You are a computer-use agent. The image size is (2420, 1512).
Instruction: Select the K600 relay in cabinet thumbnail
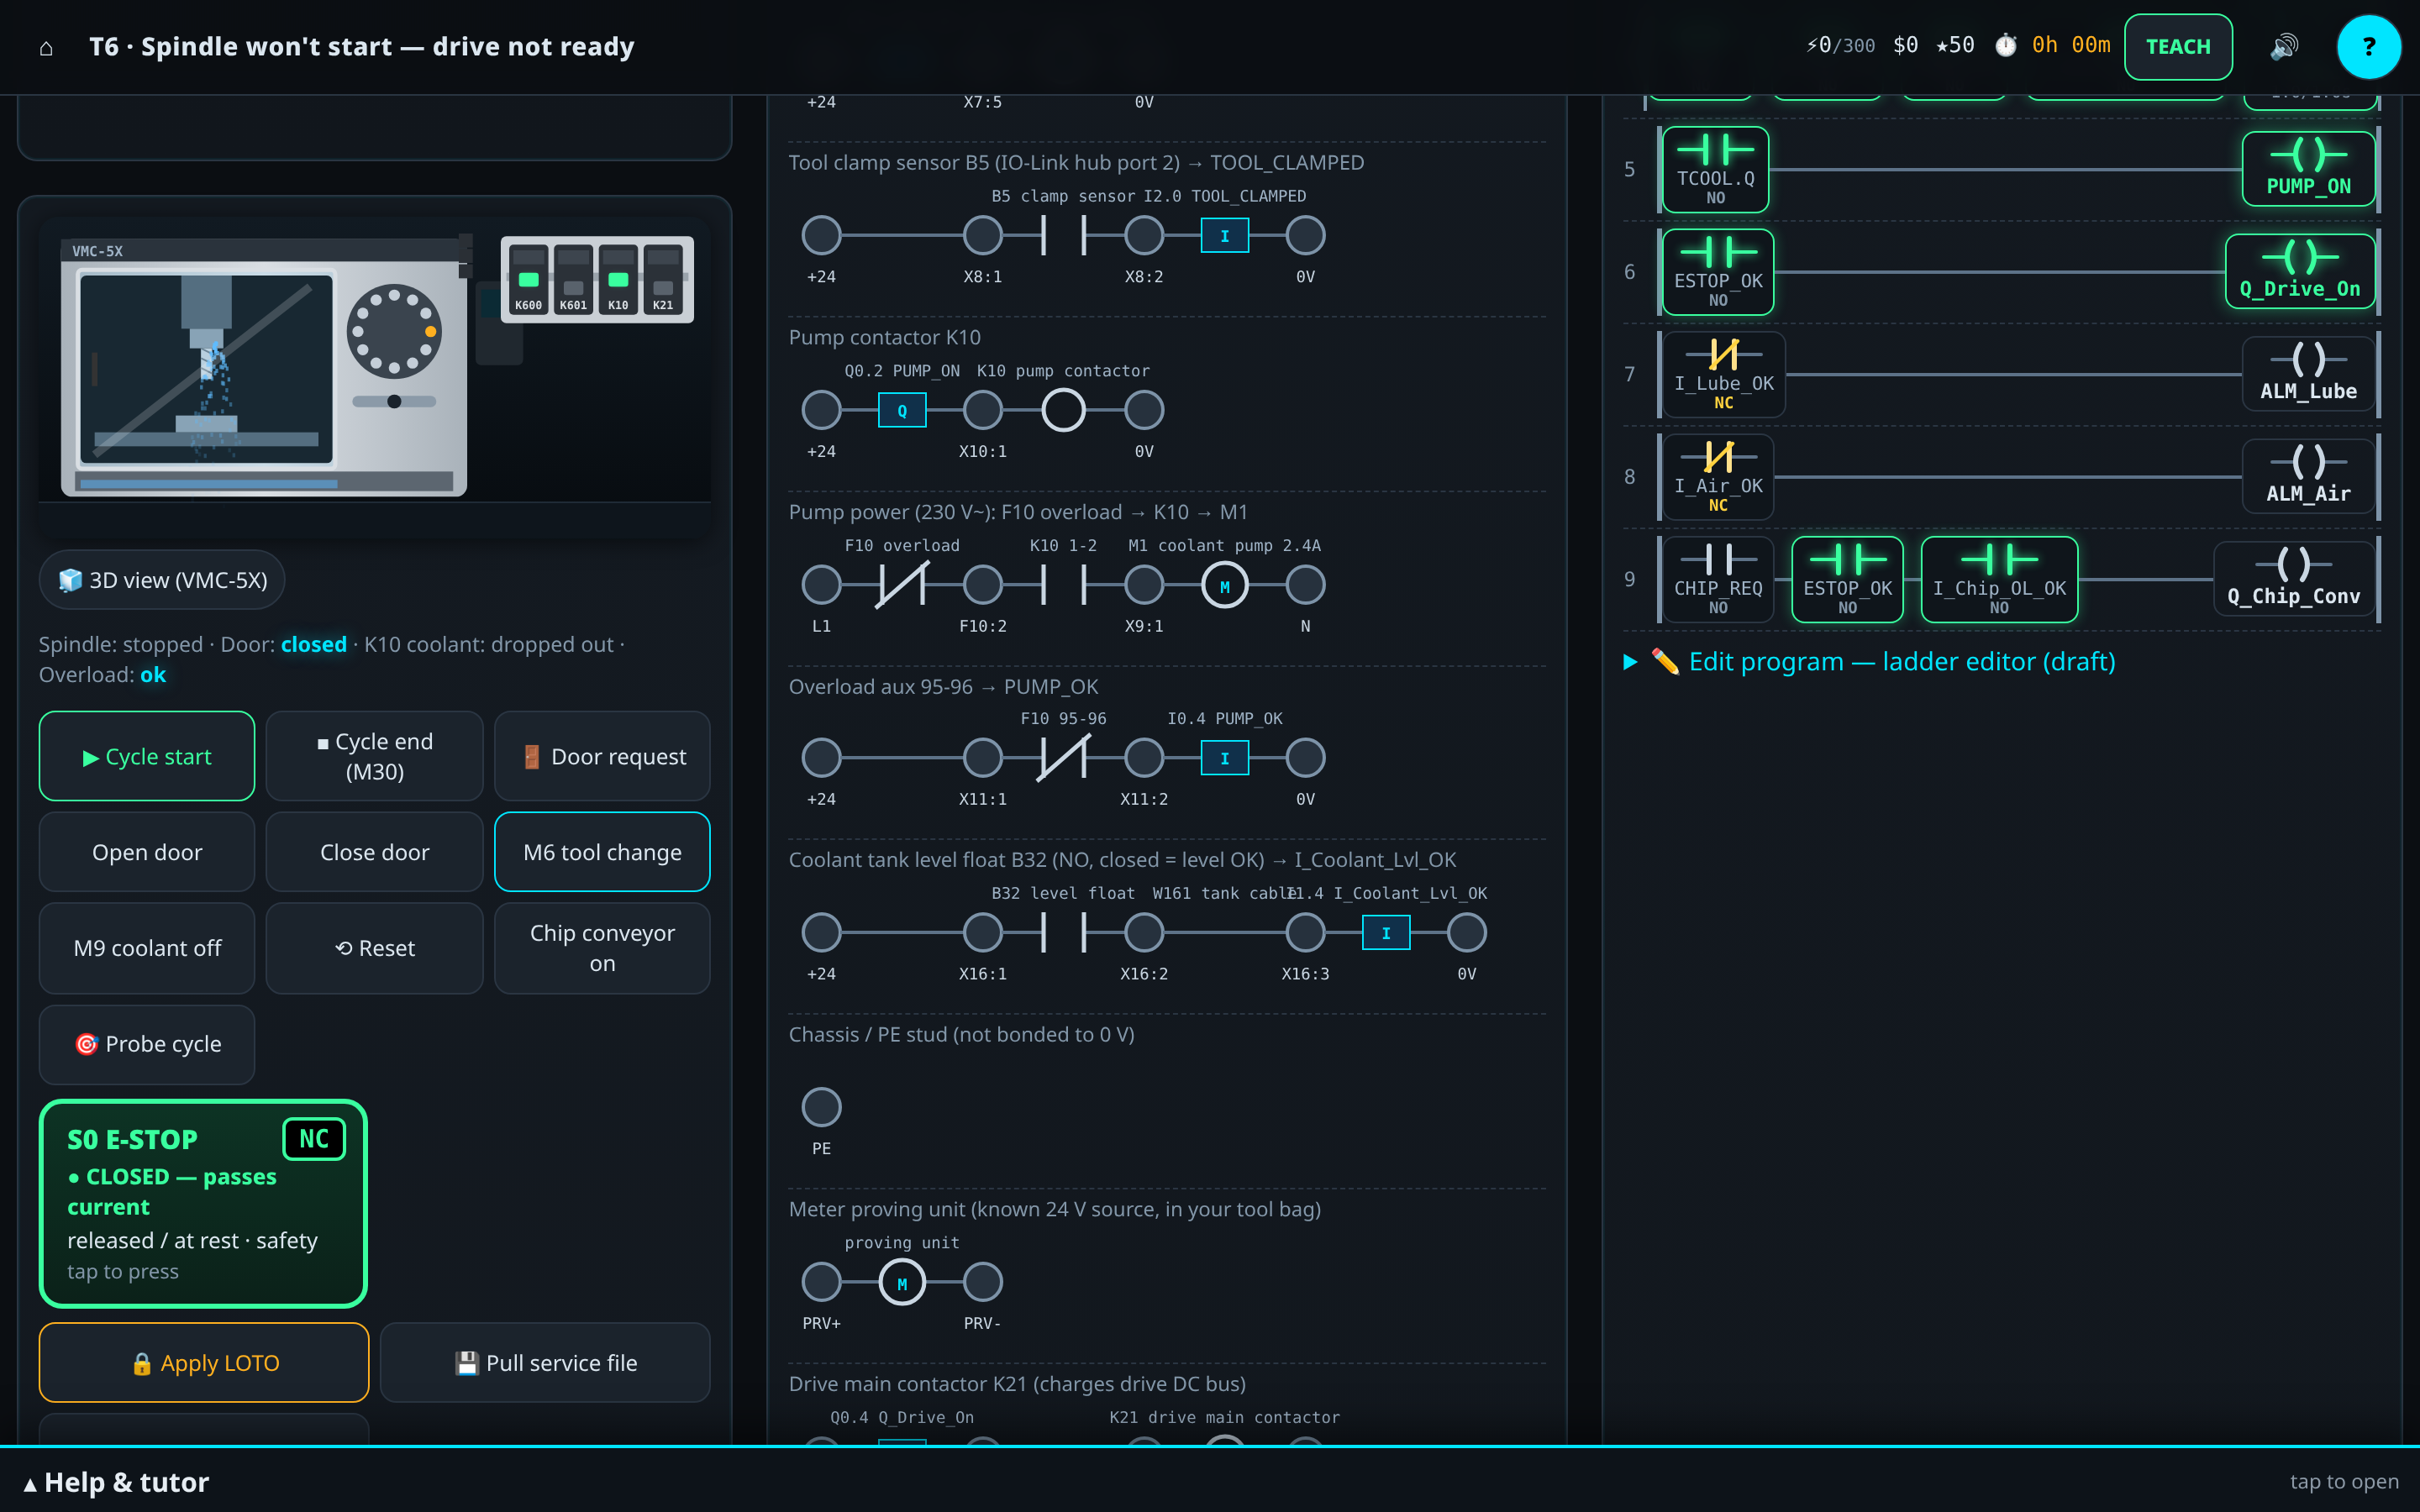[528, 279]
